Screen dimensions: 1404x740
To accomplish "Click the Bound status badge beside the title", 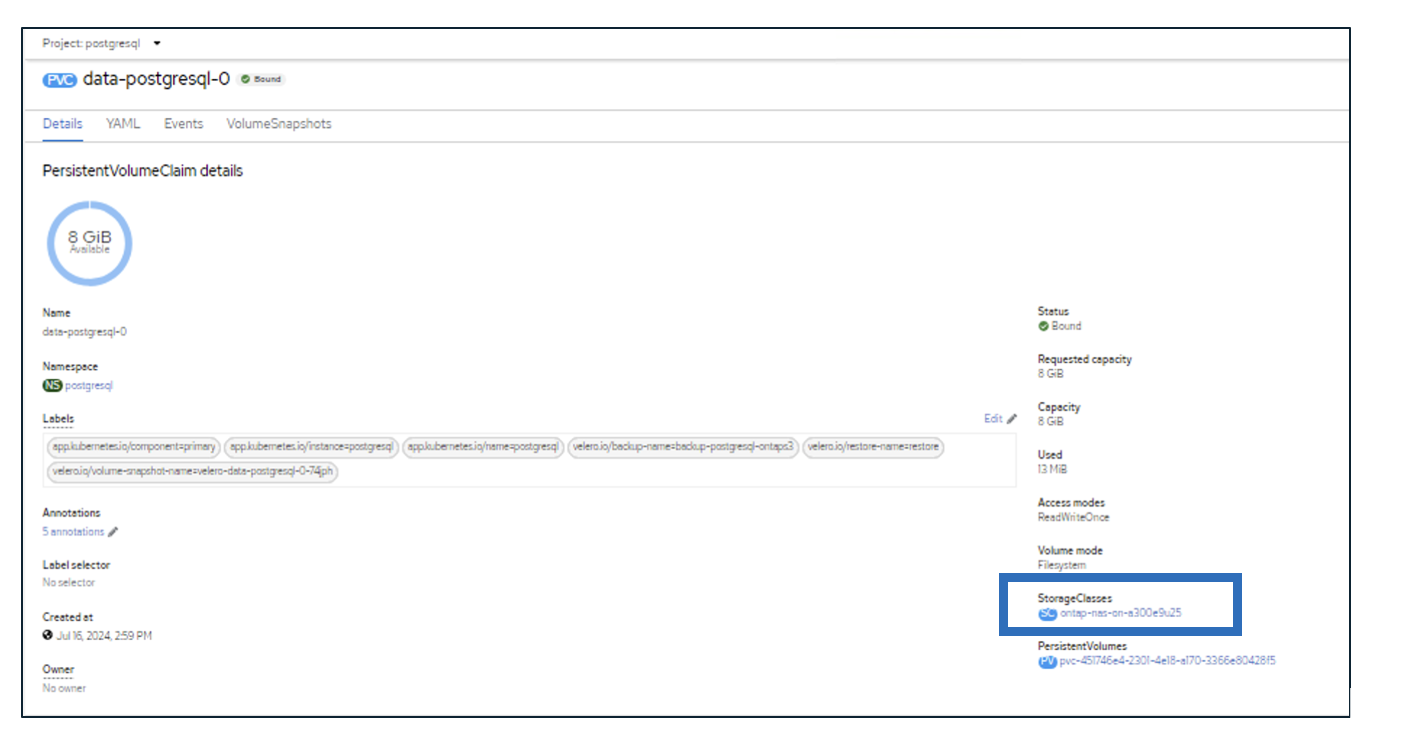I will click(x=261, y=80).
